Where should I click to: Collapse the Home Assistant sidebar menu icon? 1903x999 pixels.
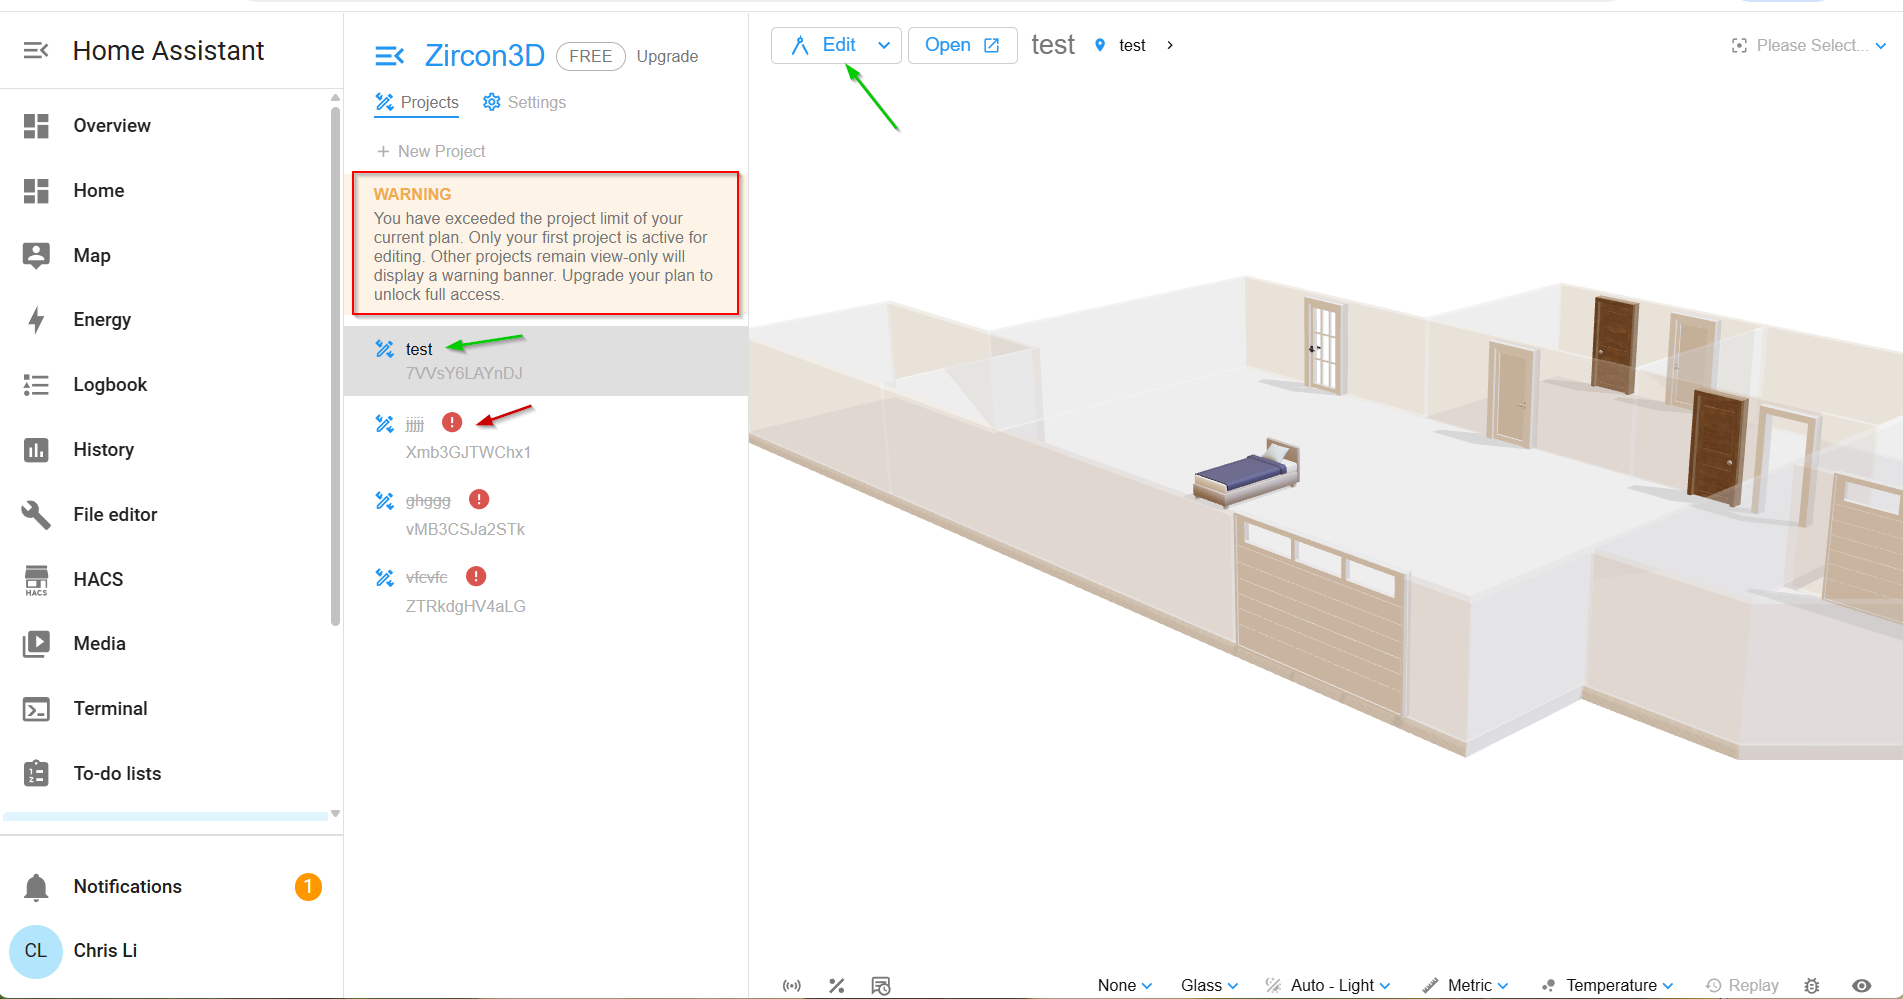[36, 51]
